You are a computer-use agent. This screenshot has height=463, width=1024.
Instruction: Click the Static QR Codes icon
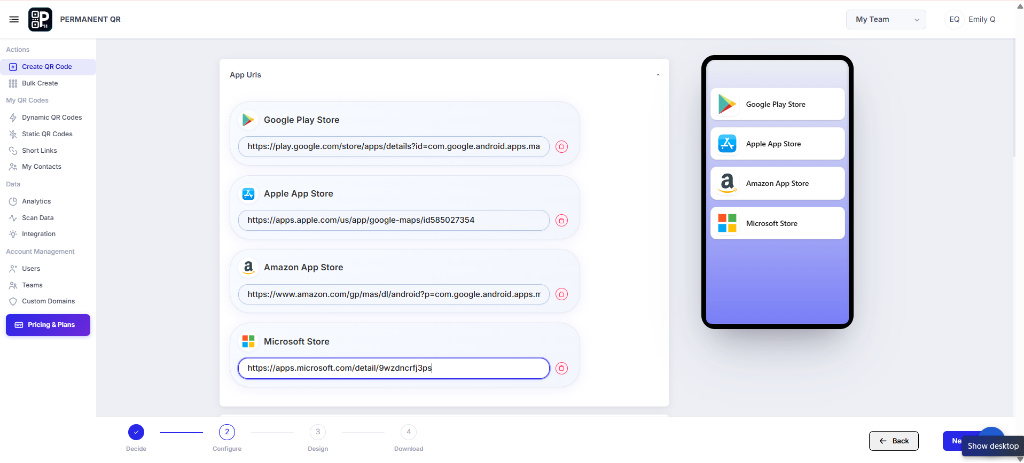(x=13, y=134)
